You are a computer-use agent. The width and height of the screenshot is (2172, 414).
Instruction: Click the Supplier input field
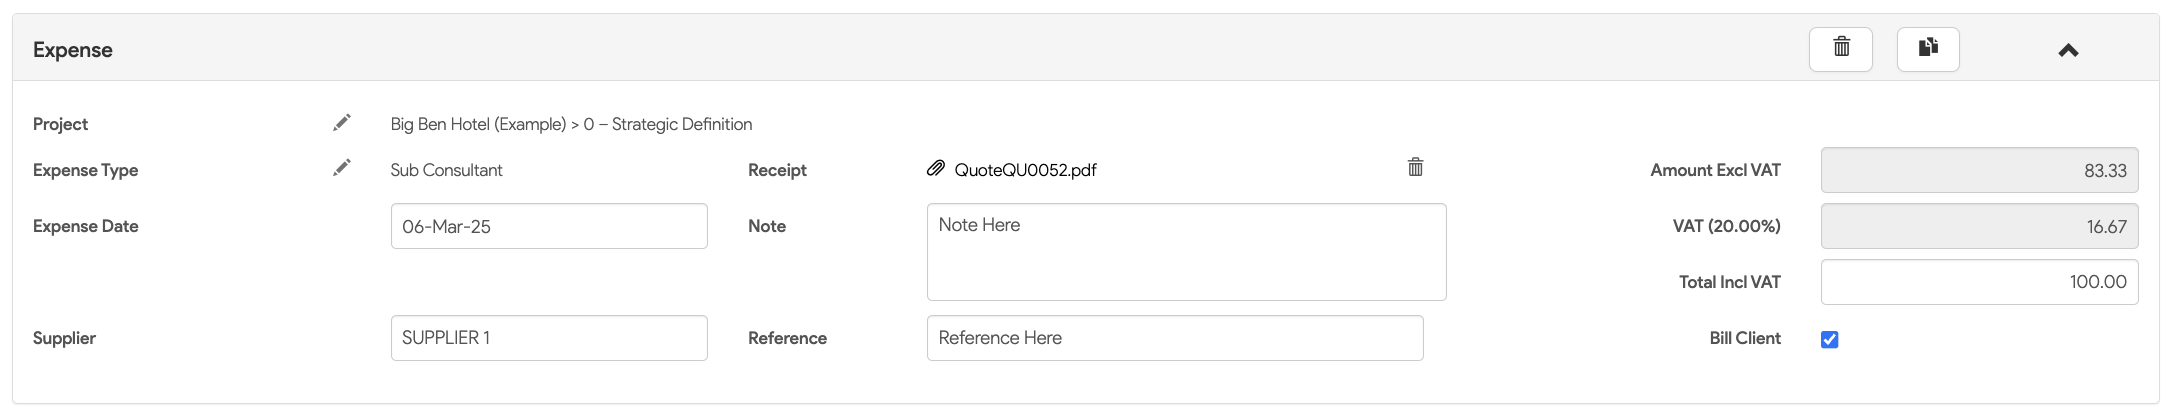pos(549,338)
